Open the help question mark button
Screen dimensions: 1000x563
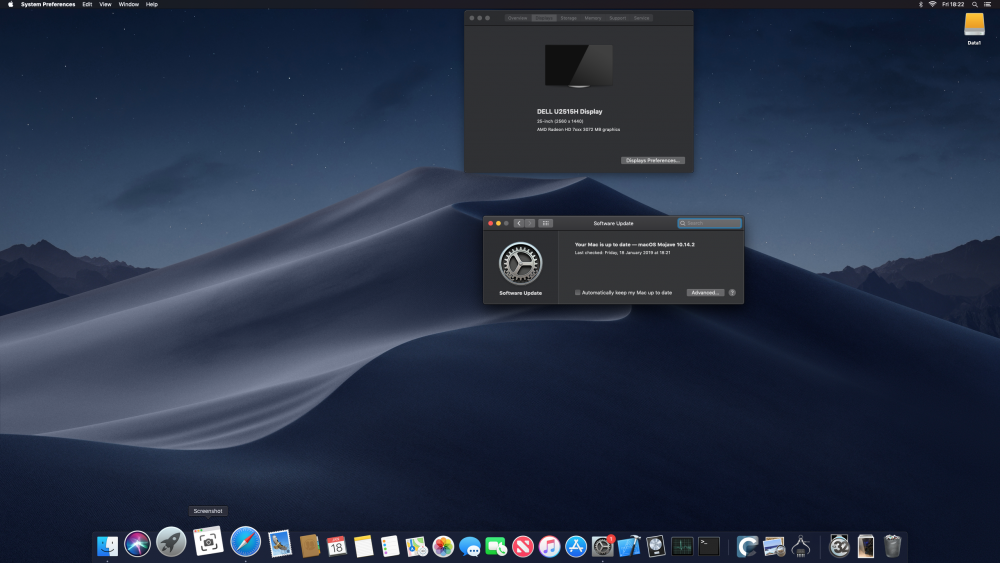(732, 293)
